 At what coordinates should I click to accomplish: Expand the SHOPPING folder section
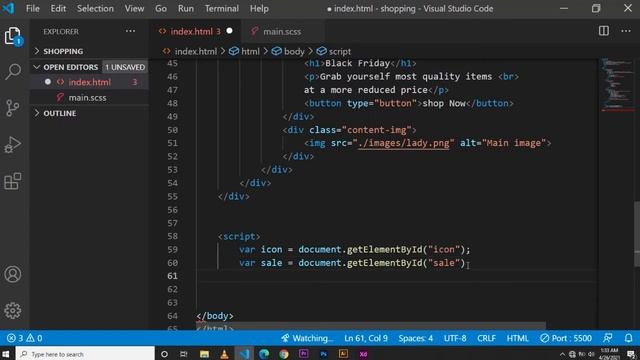89,51
